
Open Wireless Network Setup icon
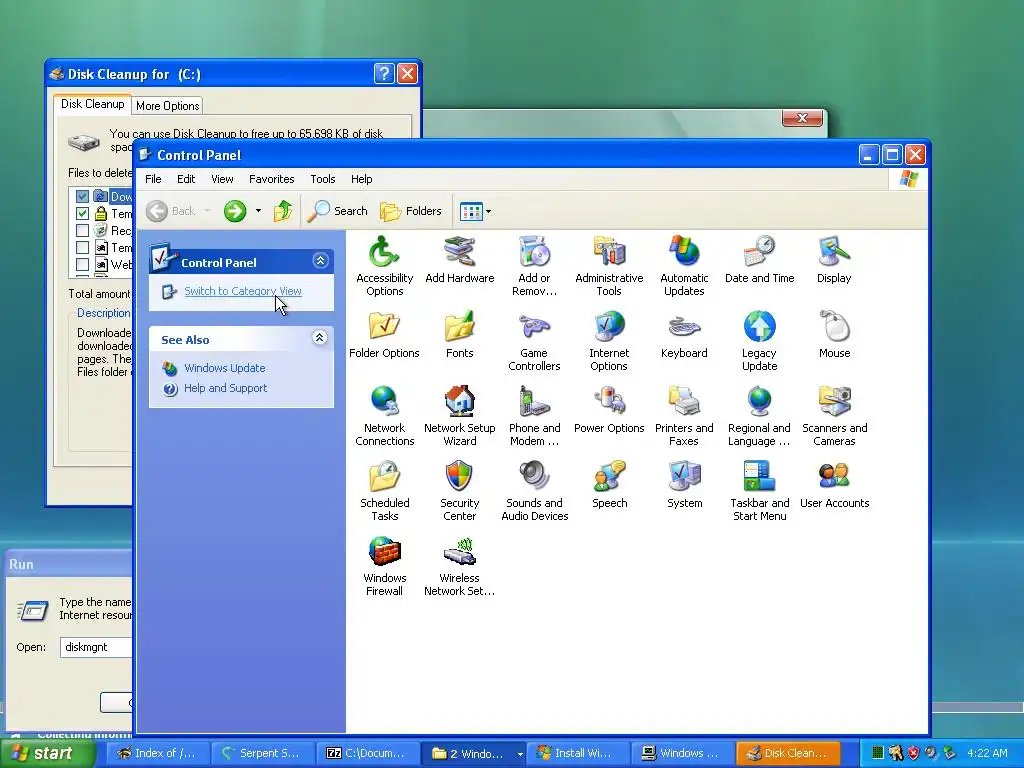pyautogui.click(x=459, y=566)
